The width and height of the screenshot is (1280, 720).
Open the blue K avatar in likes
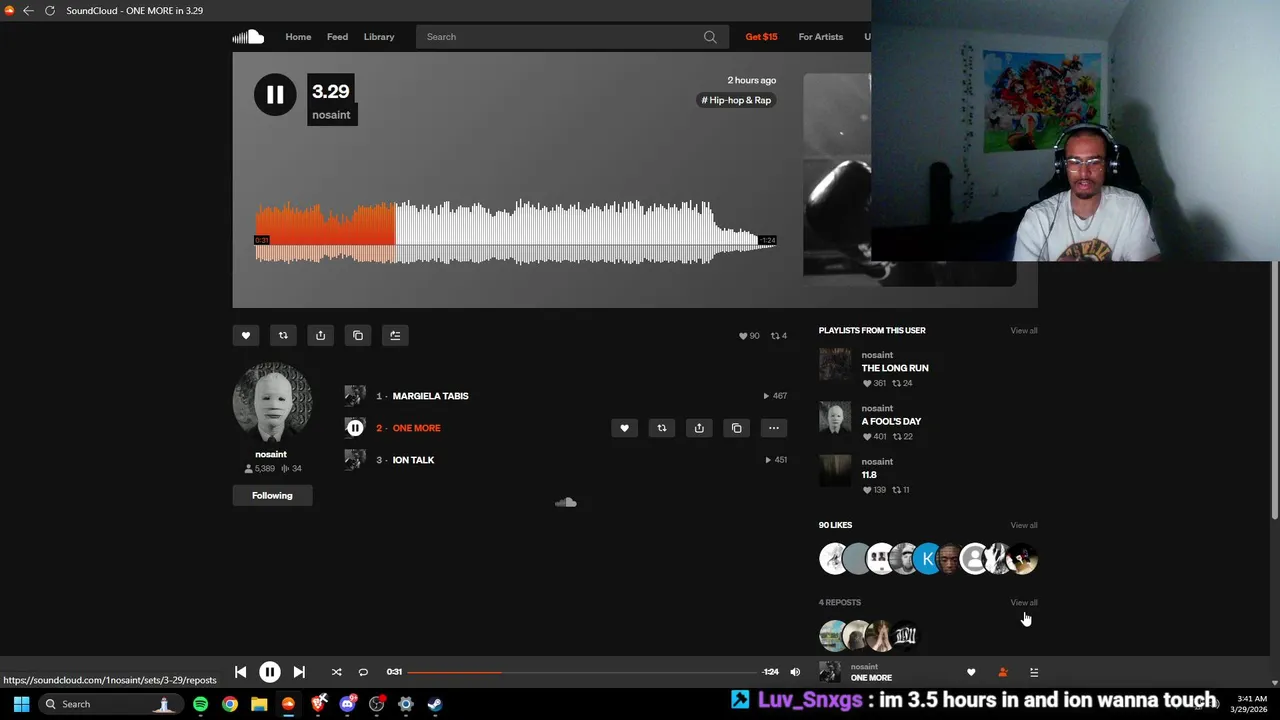[x=928, y=559]
